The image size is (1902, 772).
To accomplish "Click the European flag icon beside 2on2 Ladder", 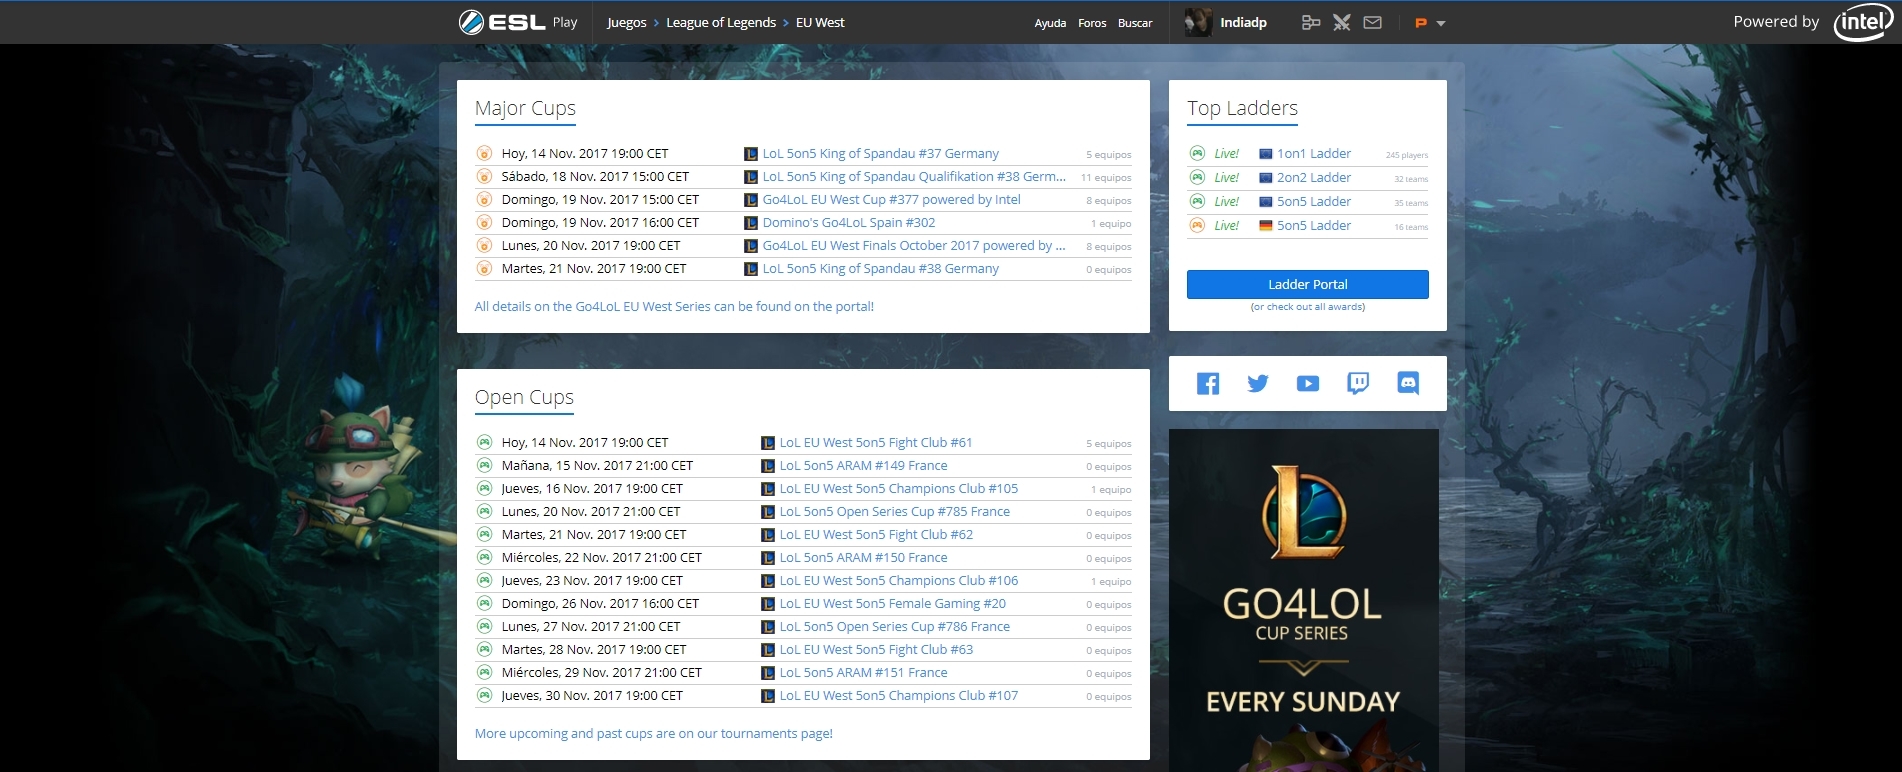I will click(x=1266, y=178).
